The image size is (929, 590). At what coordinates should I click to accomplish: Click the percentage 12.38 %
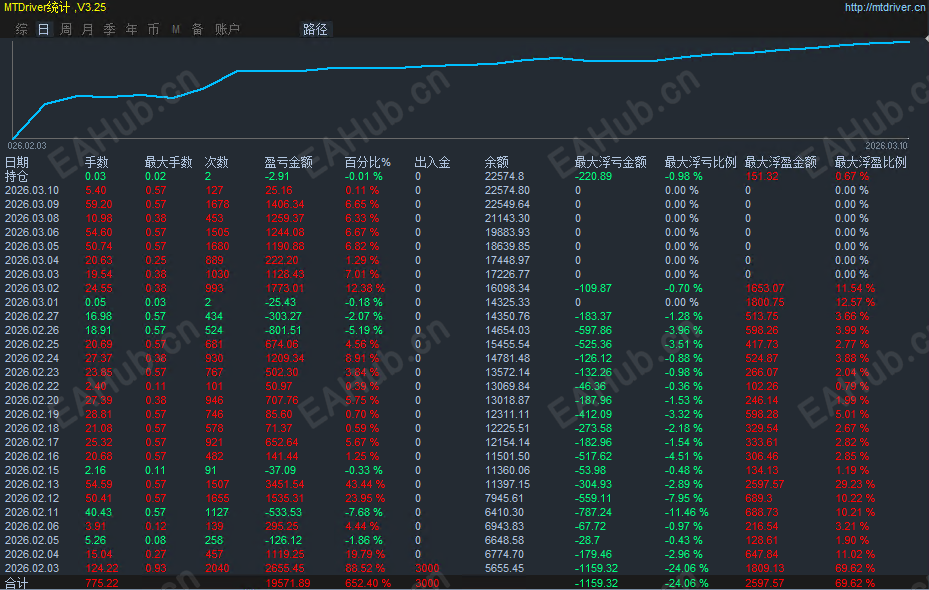[365, 288]
